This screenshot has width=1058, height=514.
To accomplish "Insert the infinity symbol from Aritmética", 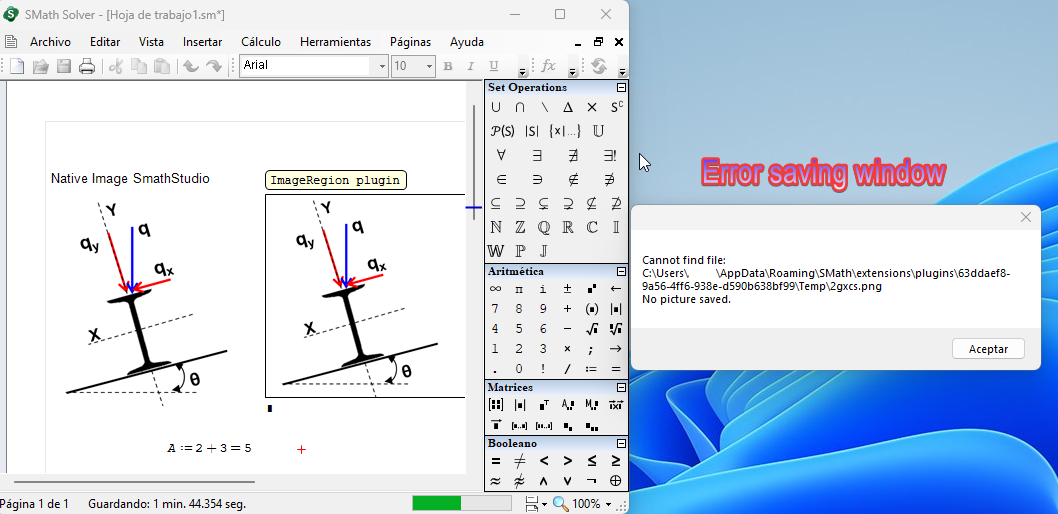I will 496,289.
